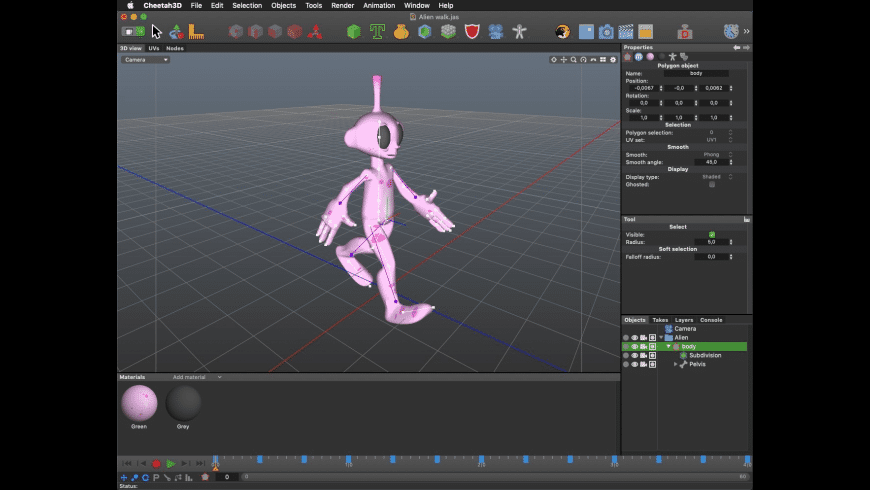Screen dimensions: 870x490
Task: Expand the Pelvis bone hierarchy
Action: [x=675, y=364]
